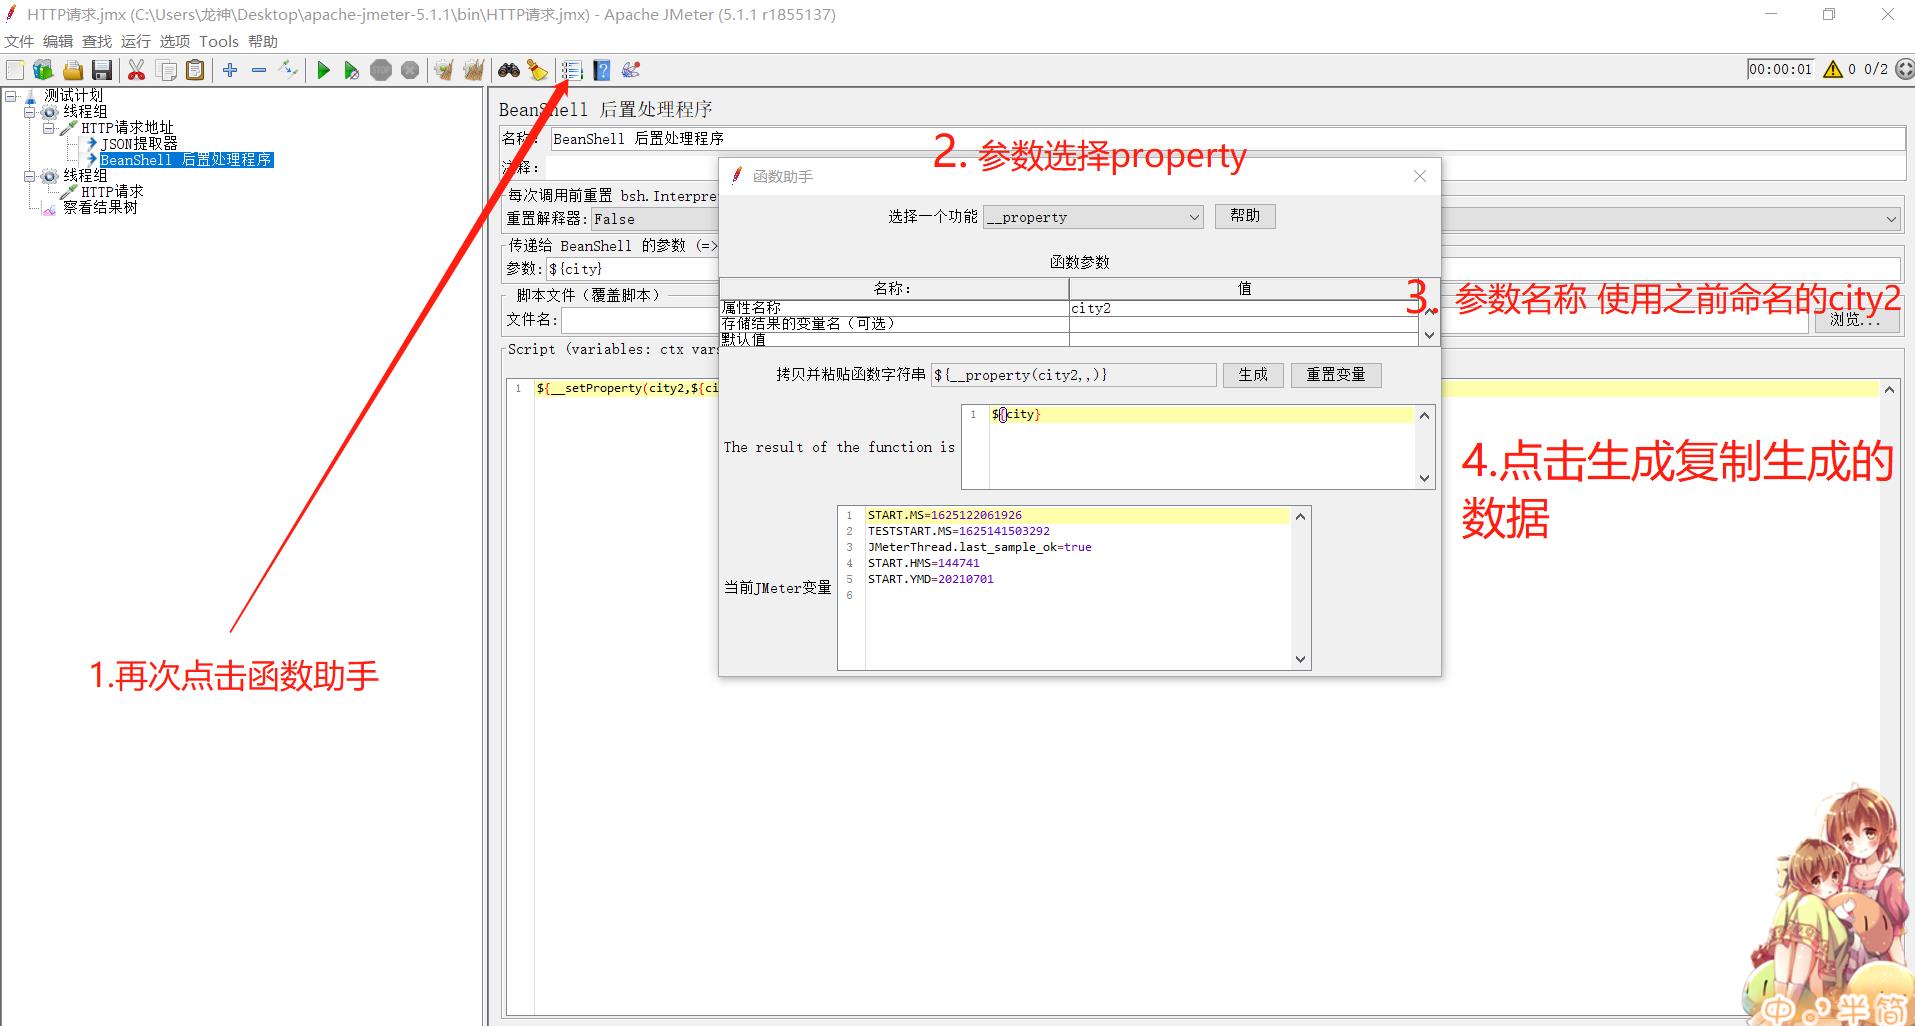Click the New test plan toolbar icon
The image size is (1915, 1026).
point(15,70)
